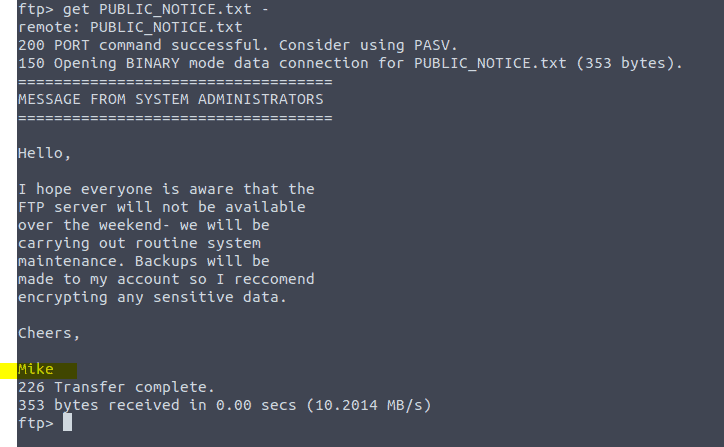Screen dimensions: 724x447
Task: Click the 'Hello,' greeting line
Action: [44, 153]
